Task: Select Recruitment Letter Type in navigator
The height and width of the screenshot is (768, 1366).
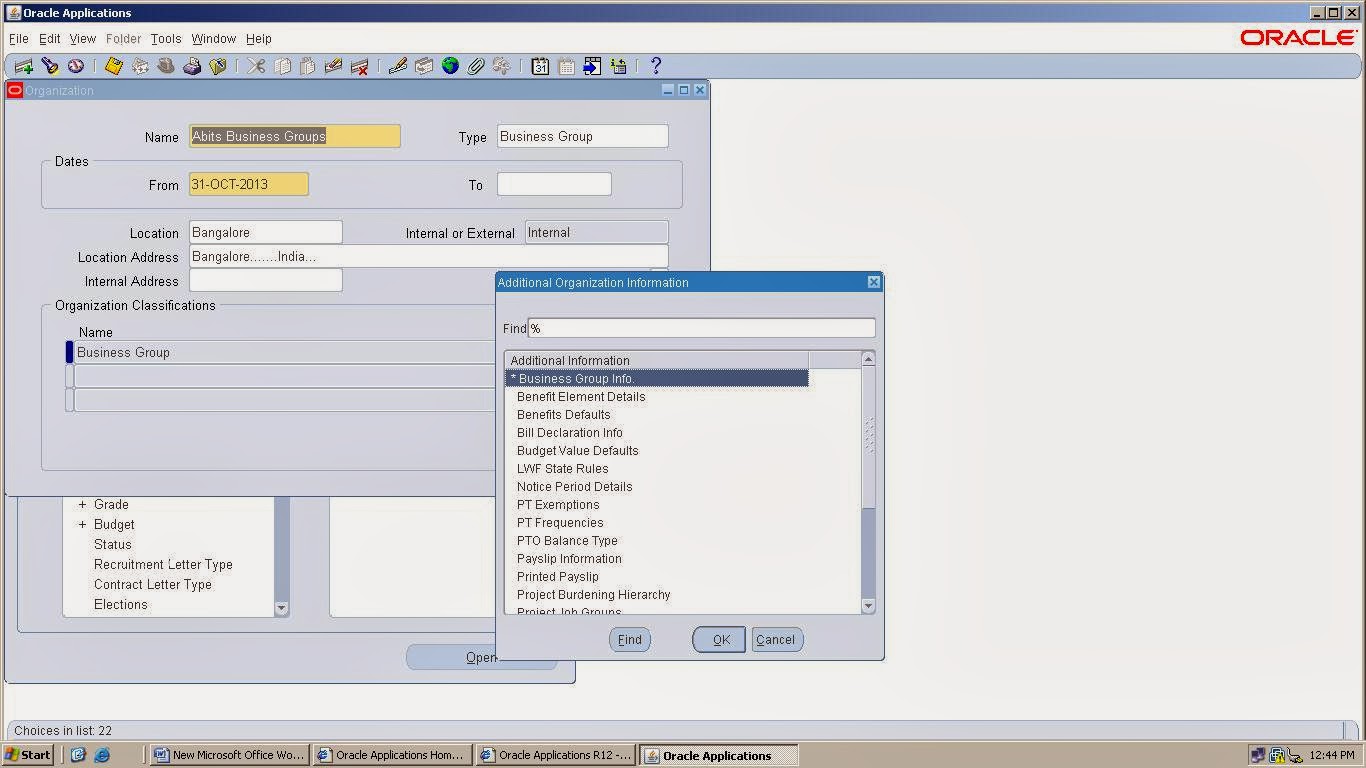Action: tap(163, 565)
